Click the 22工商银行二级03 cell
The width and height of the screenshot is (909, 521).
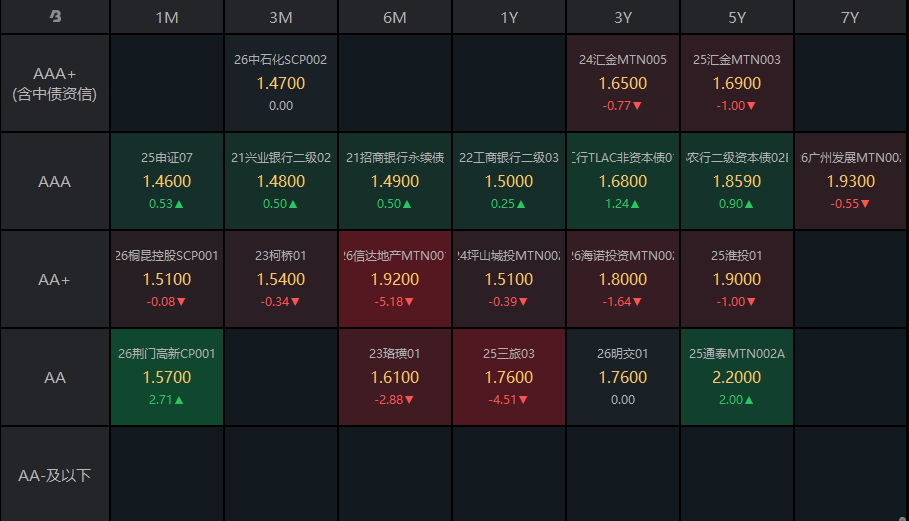click(508, 181)
